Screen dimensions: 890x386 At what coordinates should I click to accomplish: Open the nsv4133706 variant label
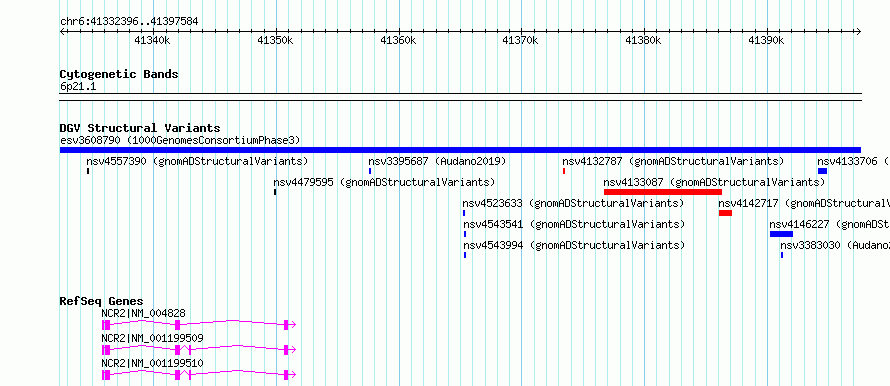pyautogui.click(x=854, y=161)
